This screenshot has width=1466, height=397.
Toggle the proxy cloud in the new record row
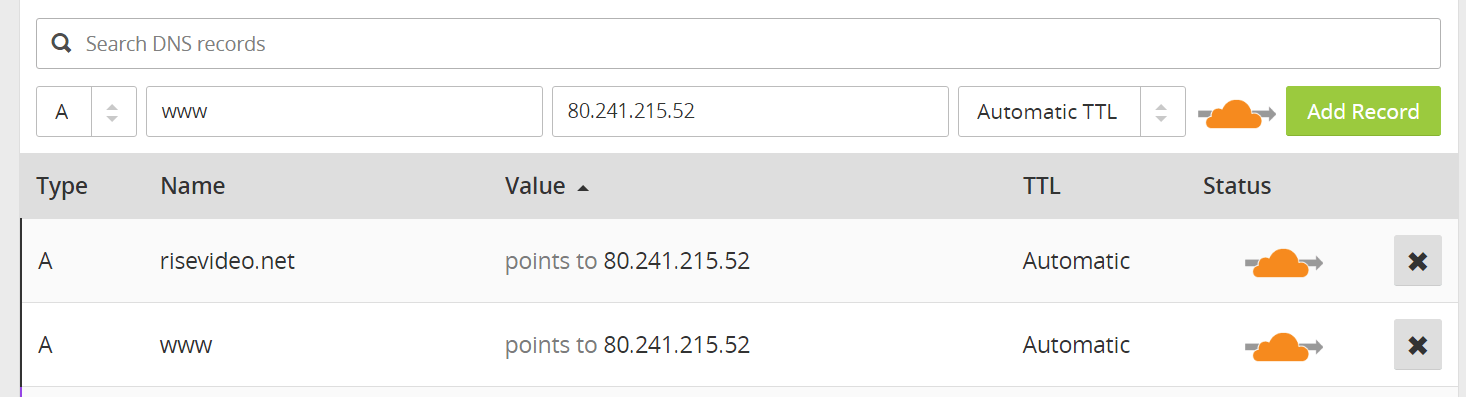1237,113
